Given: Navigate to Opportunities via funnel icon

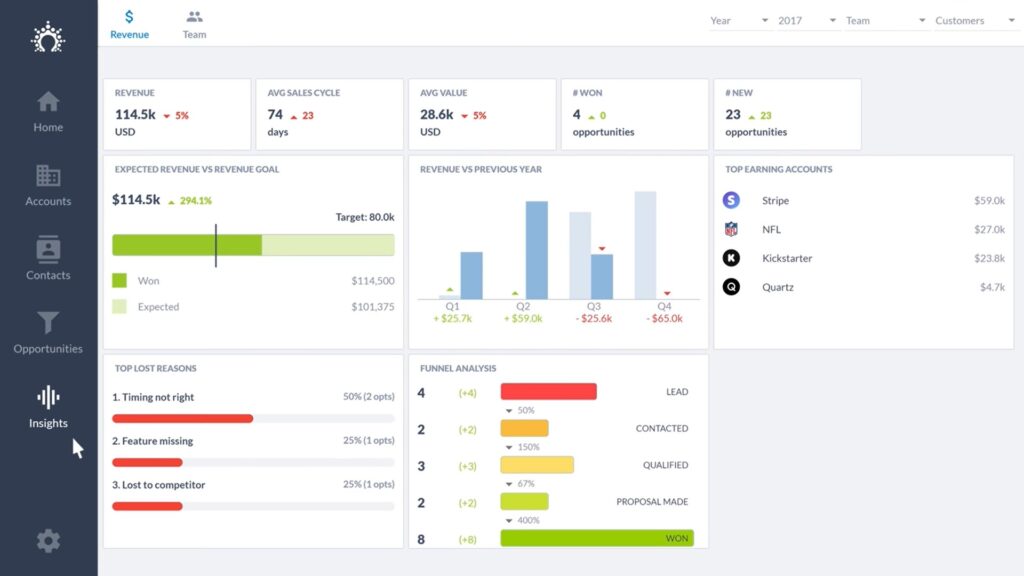Looking at the screenshot, I should pos(47,330).
